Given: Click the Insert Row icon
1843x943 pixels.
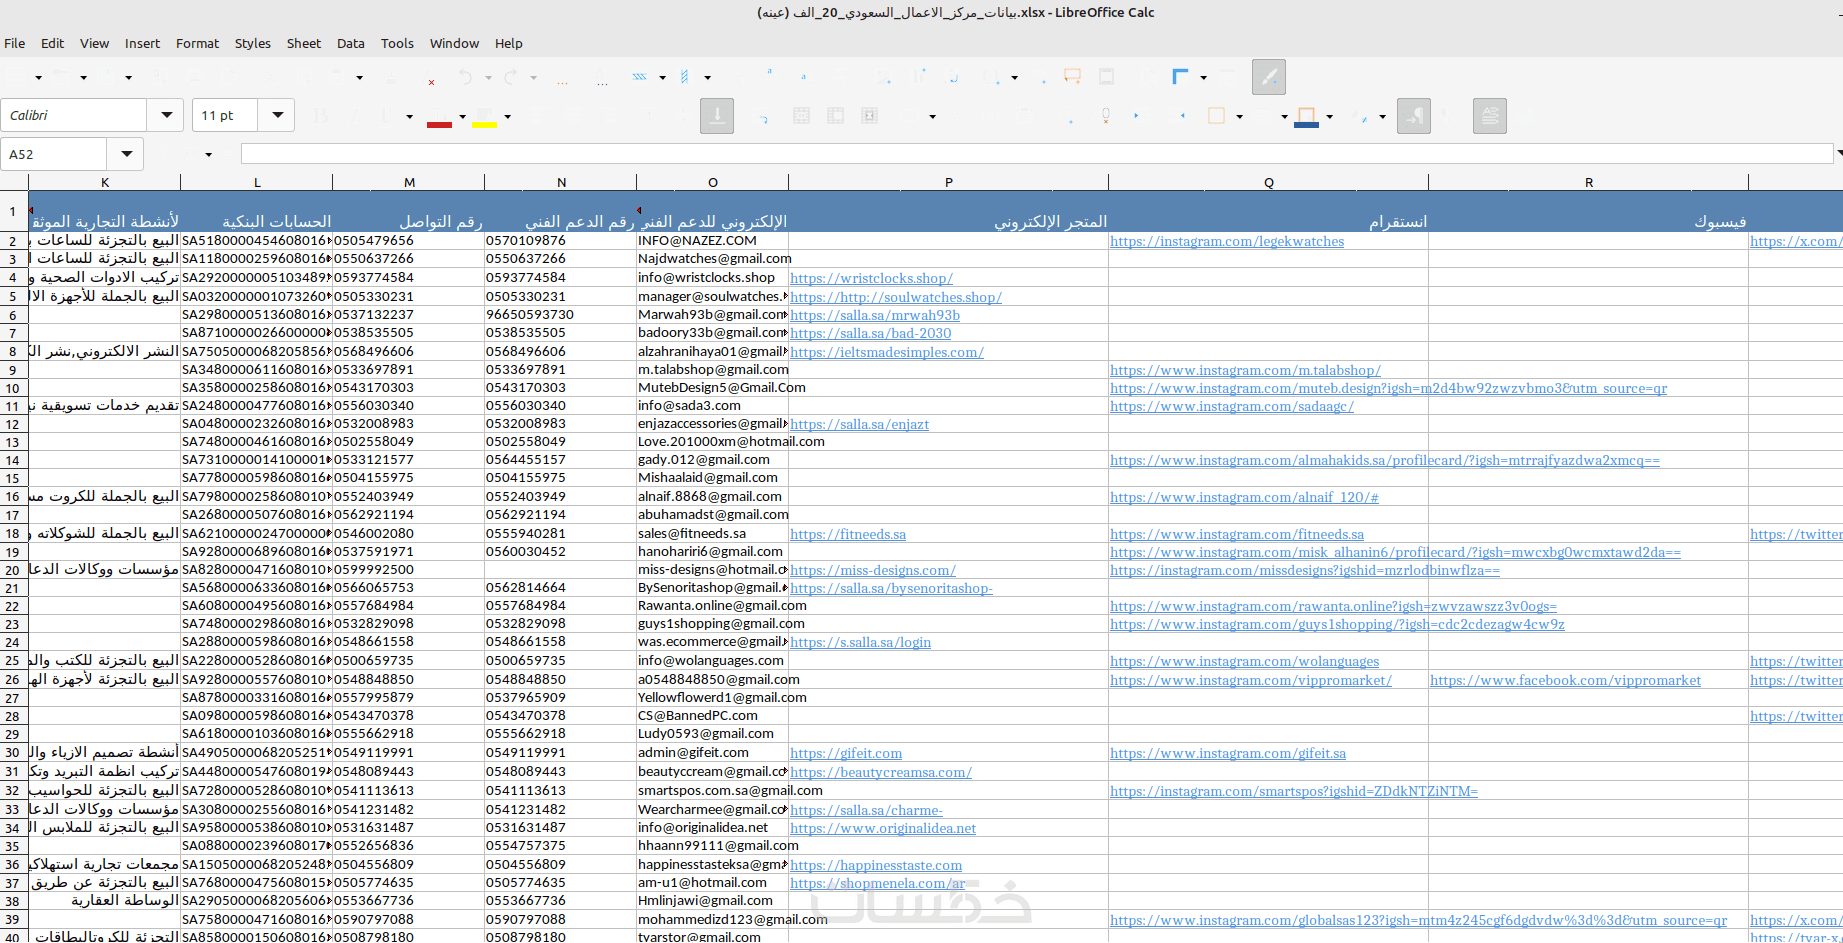Looking at the screenshot, I should point(640,77).
